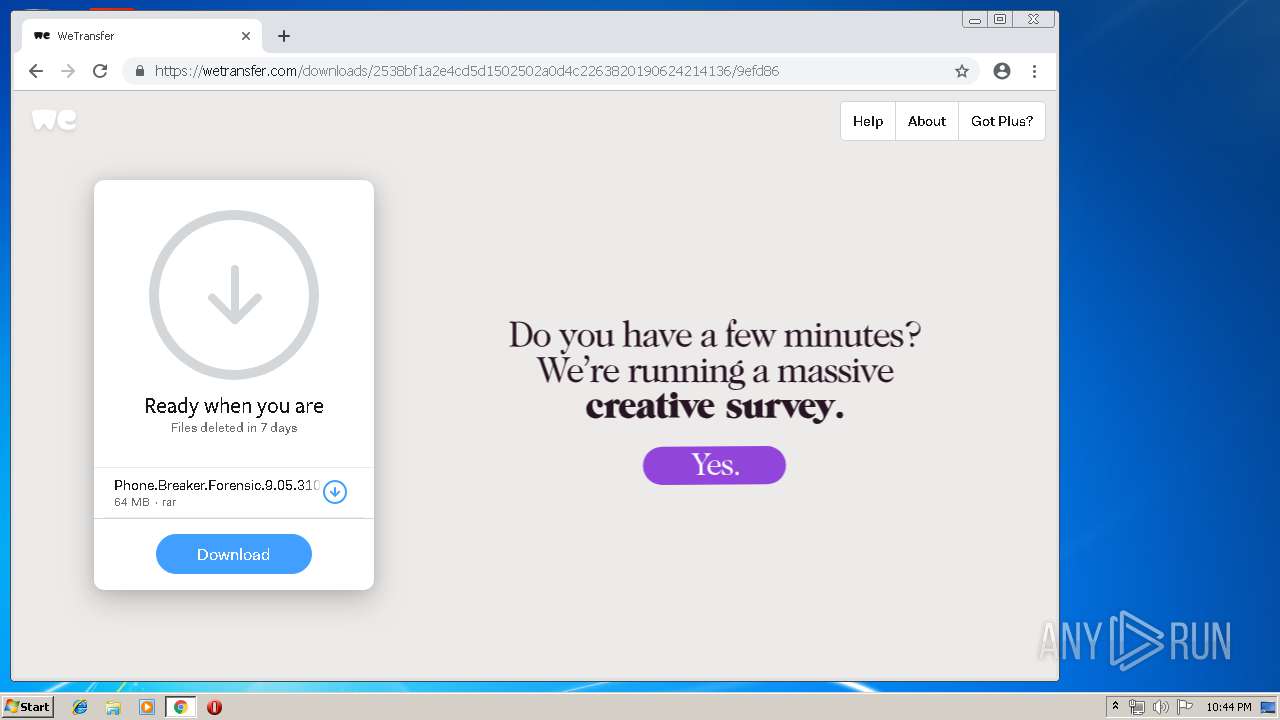Go back using the browser back arrow
Screen dimensions: 1280x720
[x=36, y=71]
